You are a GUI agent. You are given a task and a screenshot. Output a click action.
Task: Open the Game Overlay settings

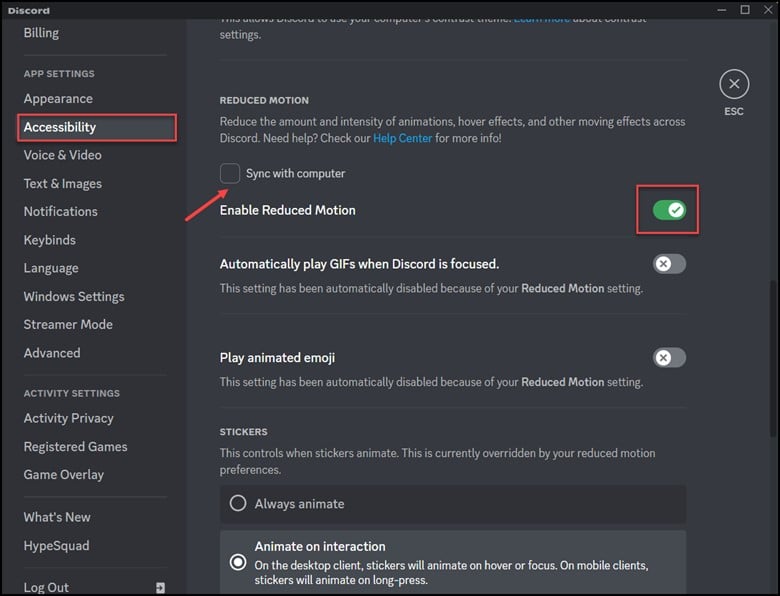tap(63, 475)
